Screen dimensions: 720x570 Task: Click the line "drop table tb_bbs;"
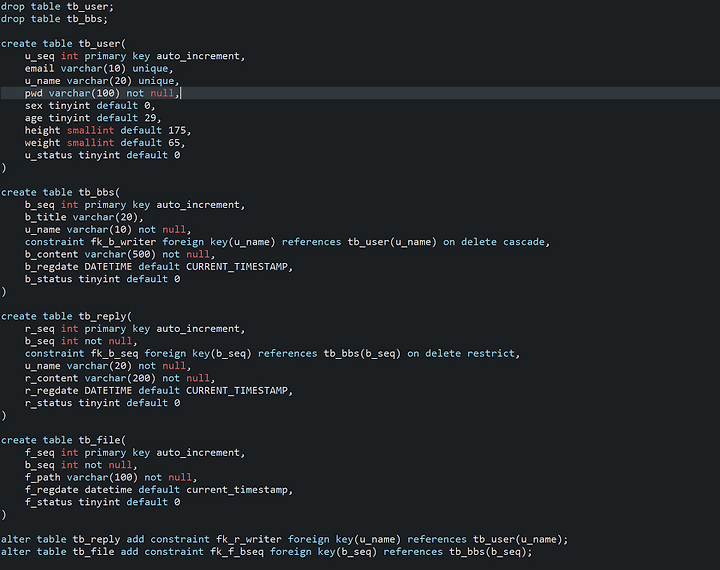click(54, 19)
